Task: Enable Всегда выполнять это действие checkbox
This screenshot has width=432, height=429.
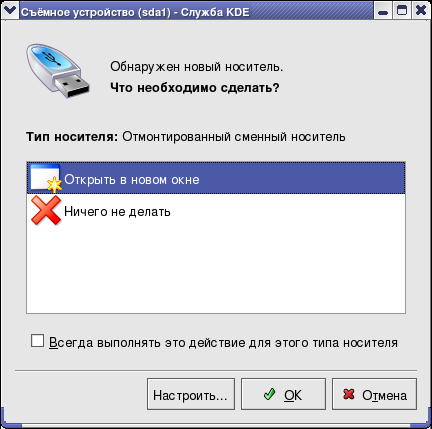Action: click(x=37, y=341)
